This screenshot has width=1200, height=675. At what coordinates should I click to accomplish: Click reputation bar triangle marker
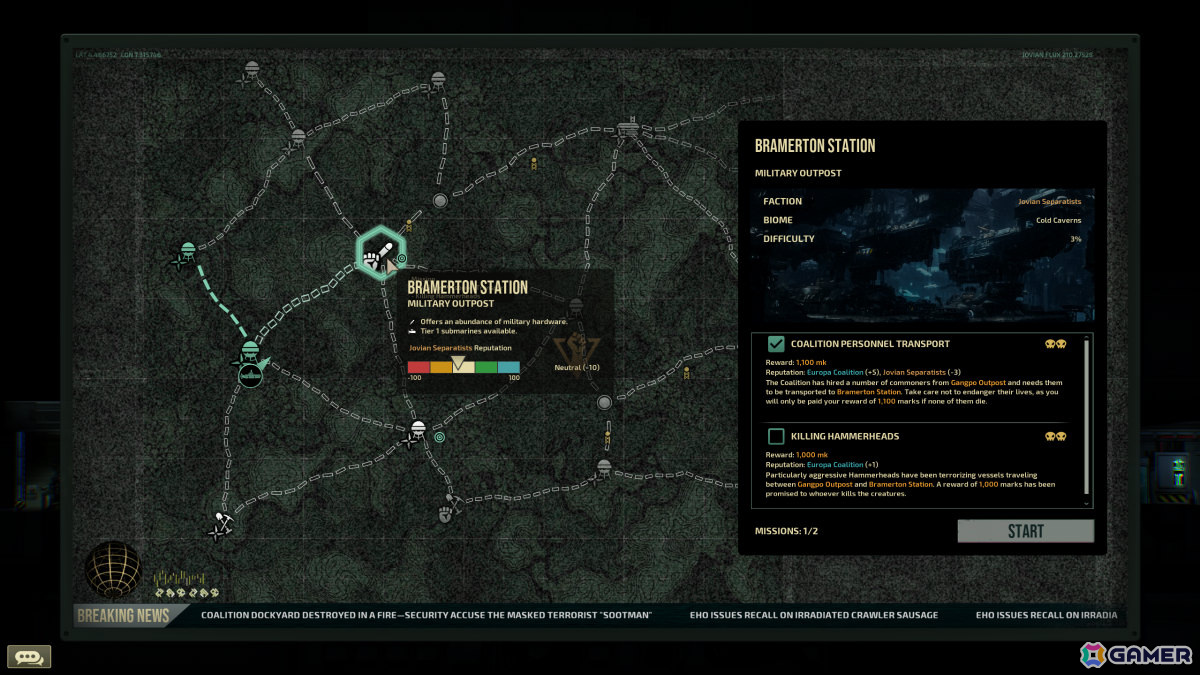coord(458,362)
